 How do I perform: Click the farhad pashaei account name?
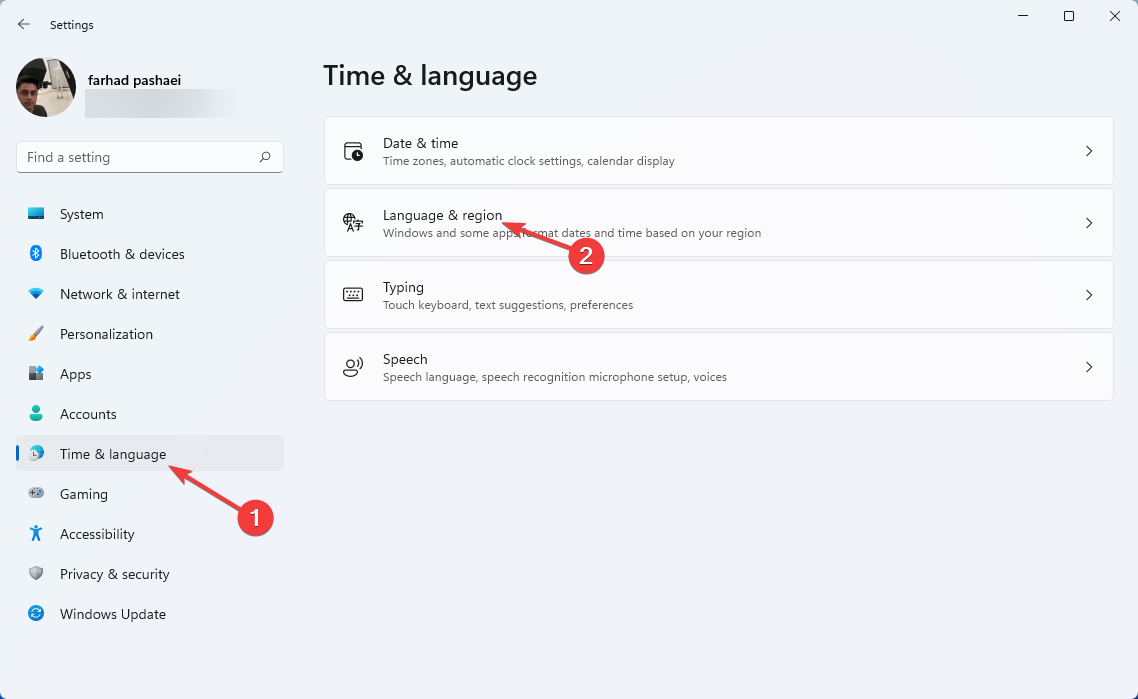(134, 80)
